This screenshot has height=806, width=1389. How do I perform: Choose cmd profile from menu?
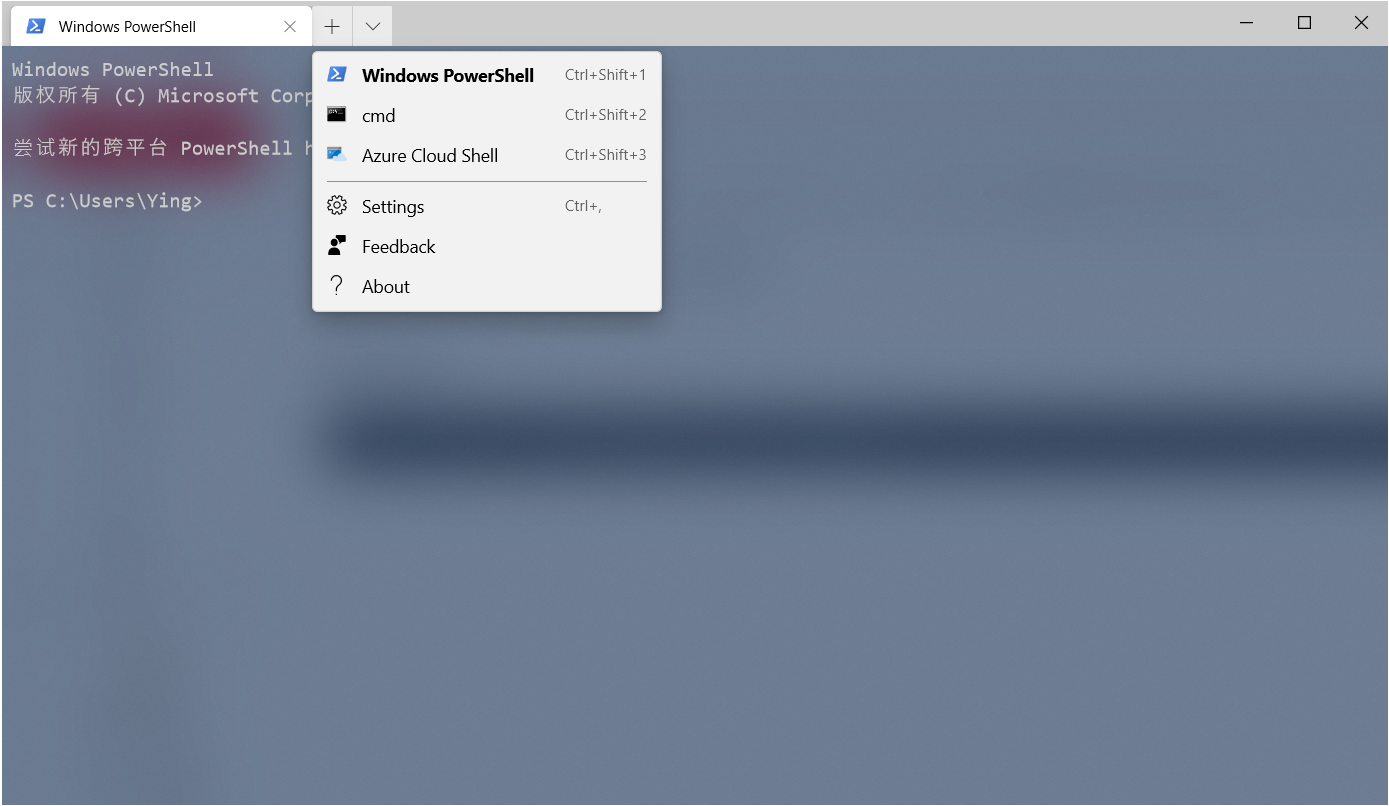(x=487, y=115)
